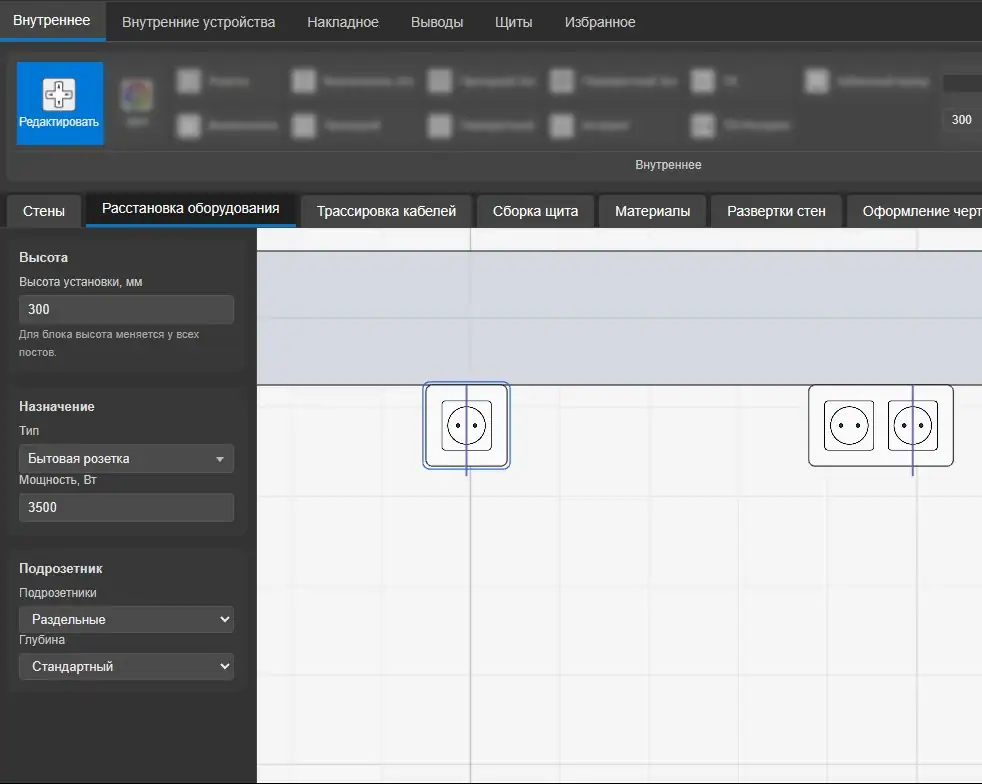Viewport: 982px width, 784px height.
Task: Open the Накладное ribbon tab
Action: click(343, 22)
